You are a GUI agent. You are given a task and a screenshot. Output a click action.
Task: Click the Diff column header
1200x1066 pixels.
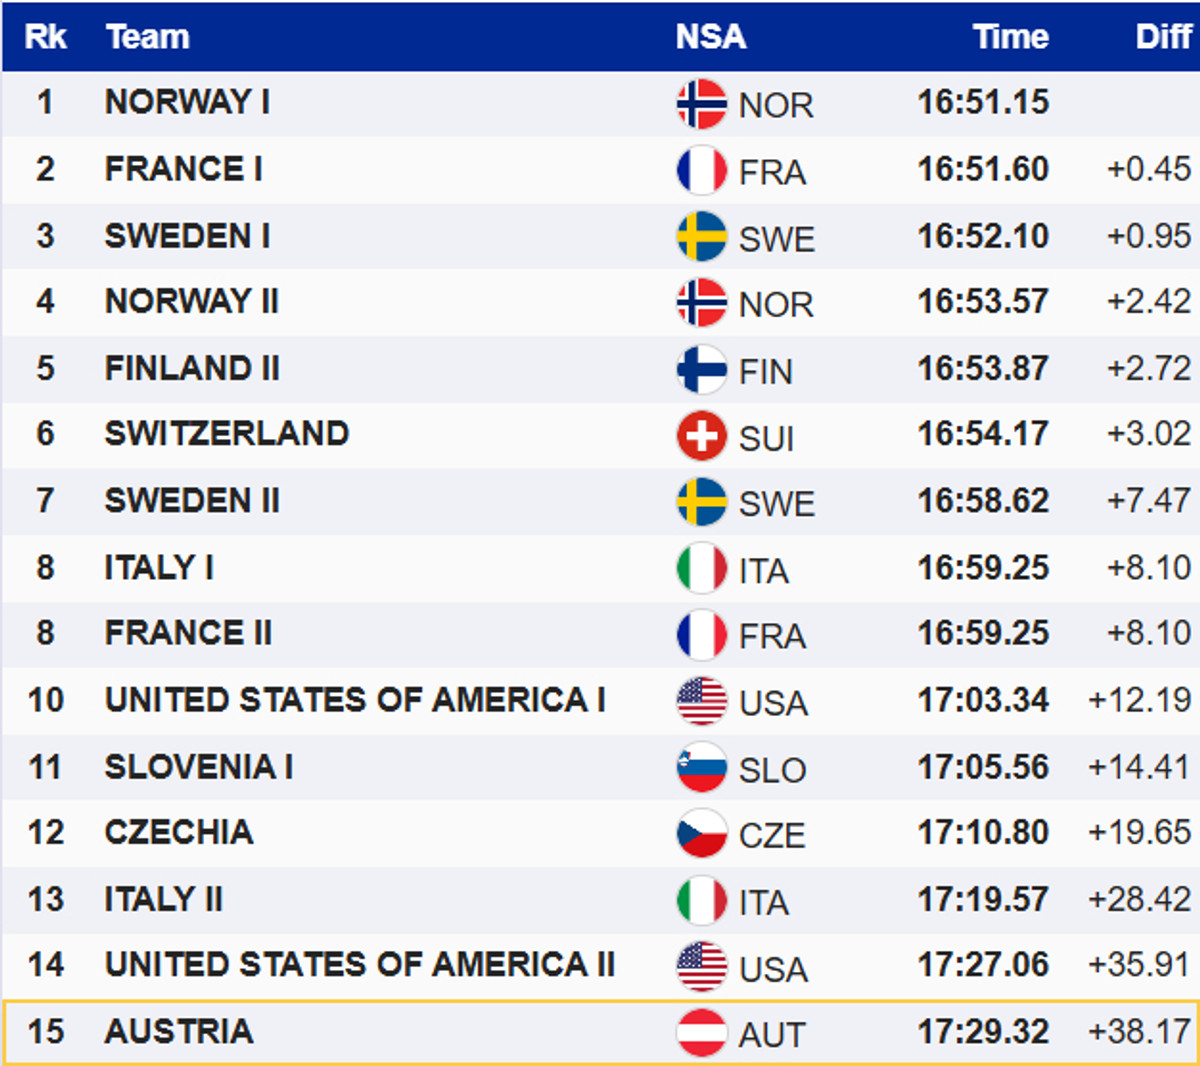pos(1163,37)
